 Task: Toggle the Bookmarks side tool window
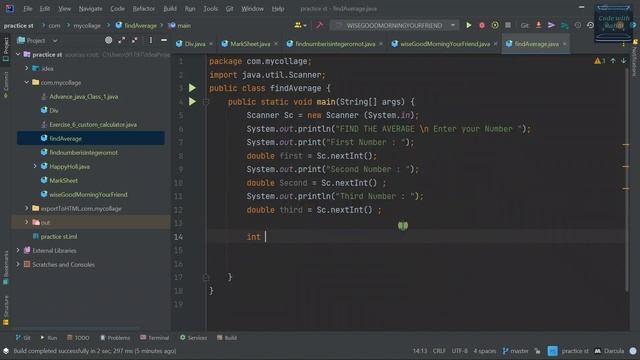(6, 267)
